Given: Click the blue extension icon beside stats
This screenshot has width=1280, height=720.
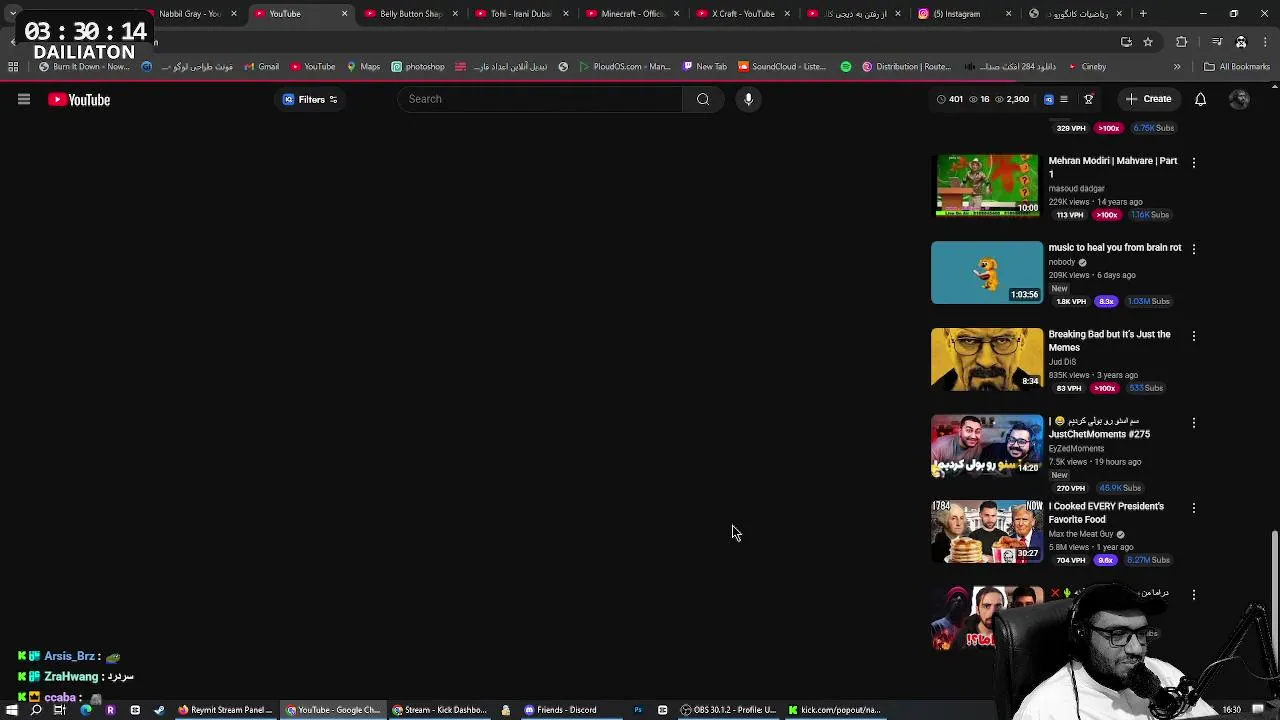Looking at the screenshot, I should pos(1048,99).
